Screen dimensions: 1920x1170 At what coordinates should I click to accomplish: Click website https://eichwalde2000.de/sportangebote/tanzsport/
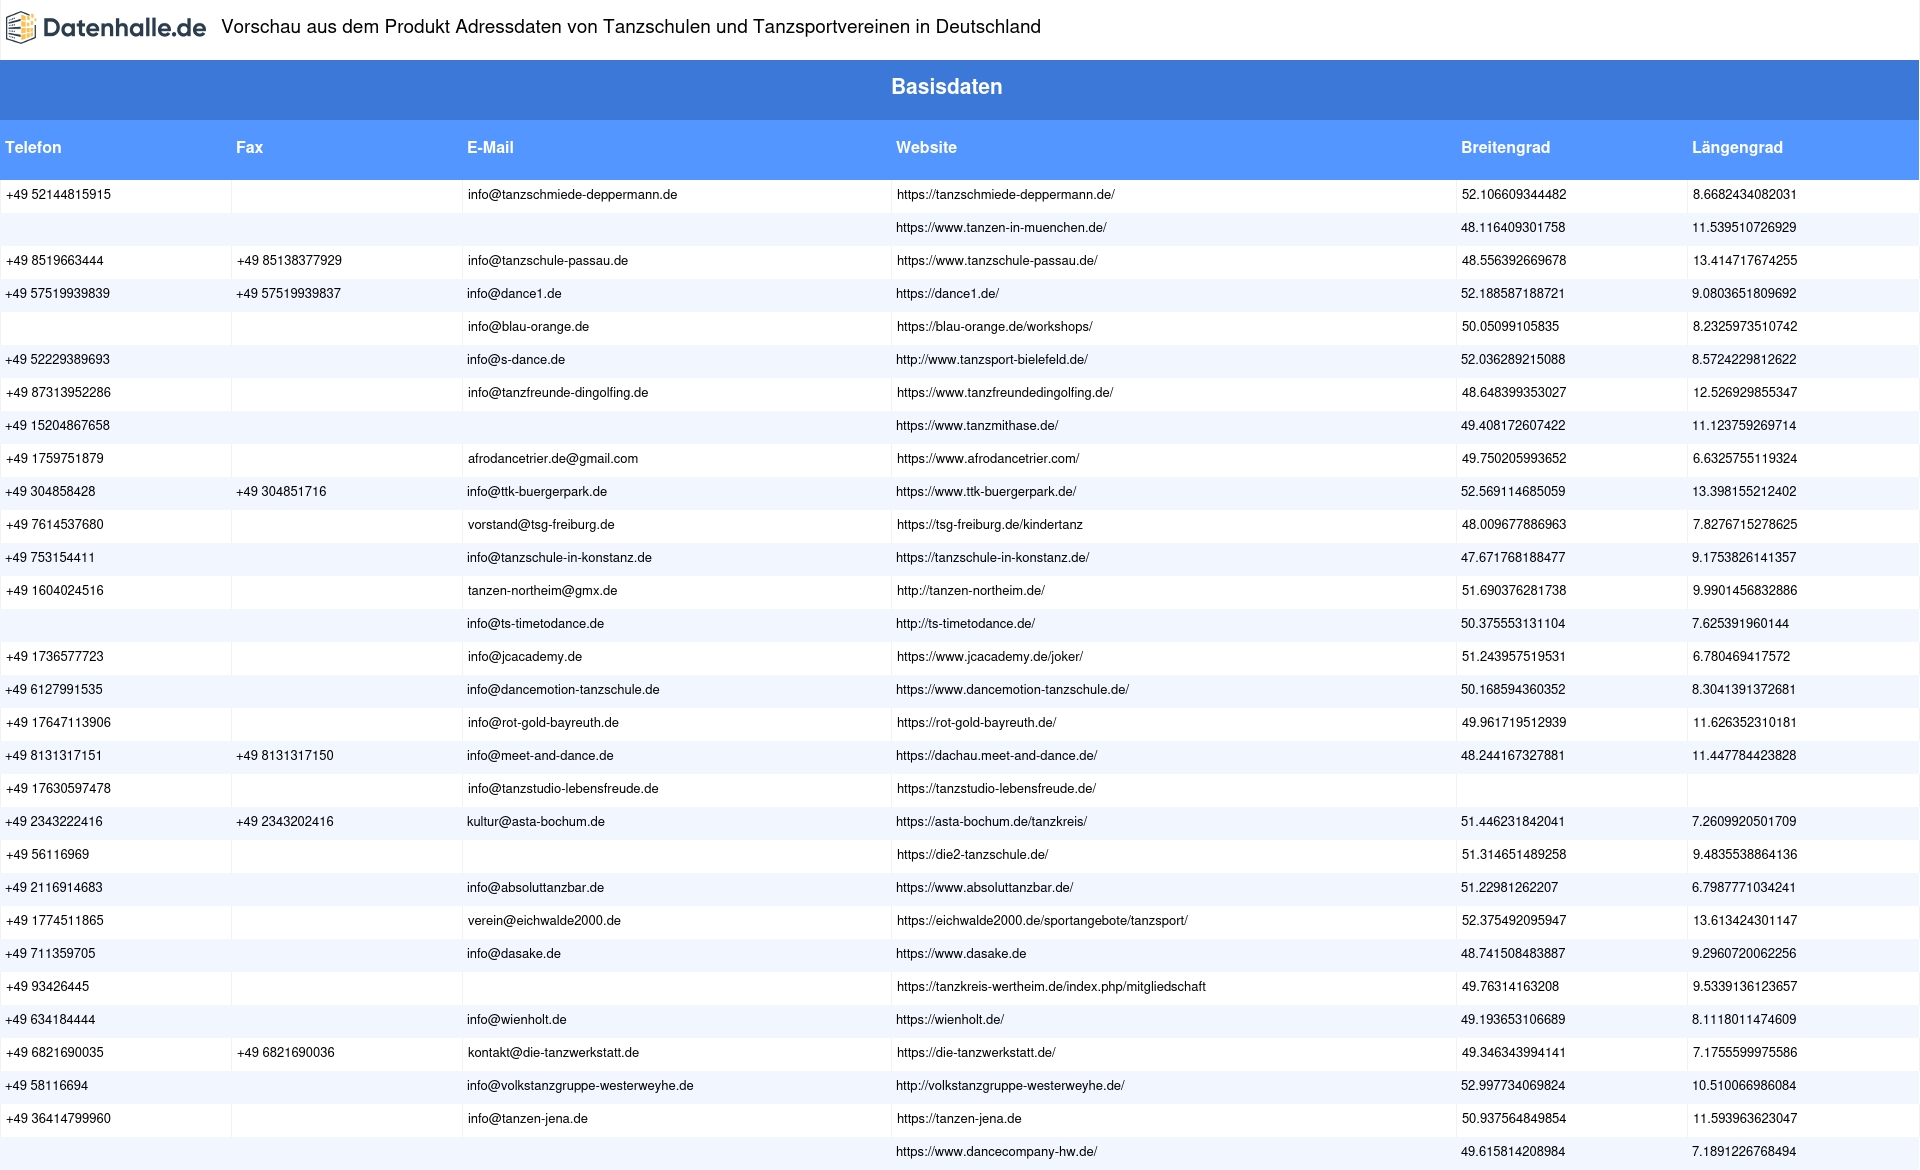(1042, 921)
